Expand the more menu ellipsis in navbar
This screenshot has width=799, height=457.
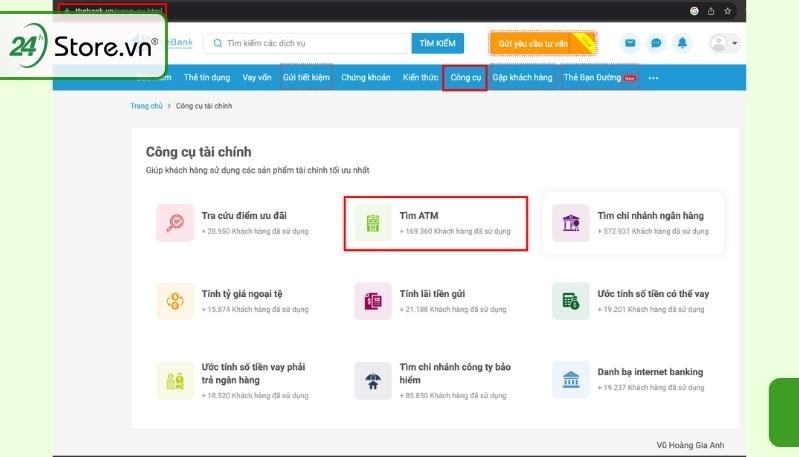point(653,78)
